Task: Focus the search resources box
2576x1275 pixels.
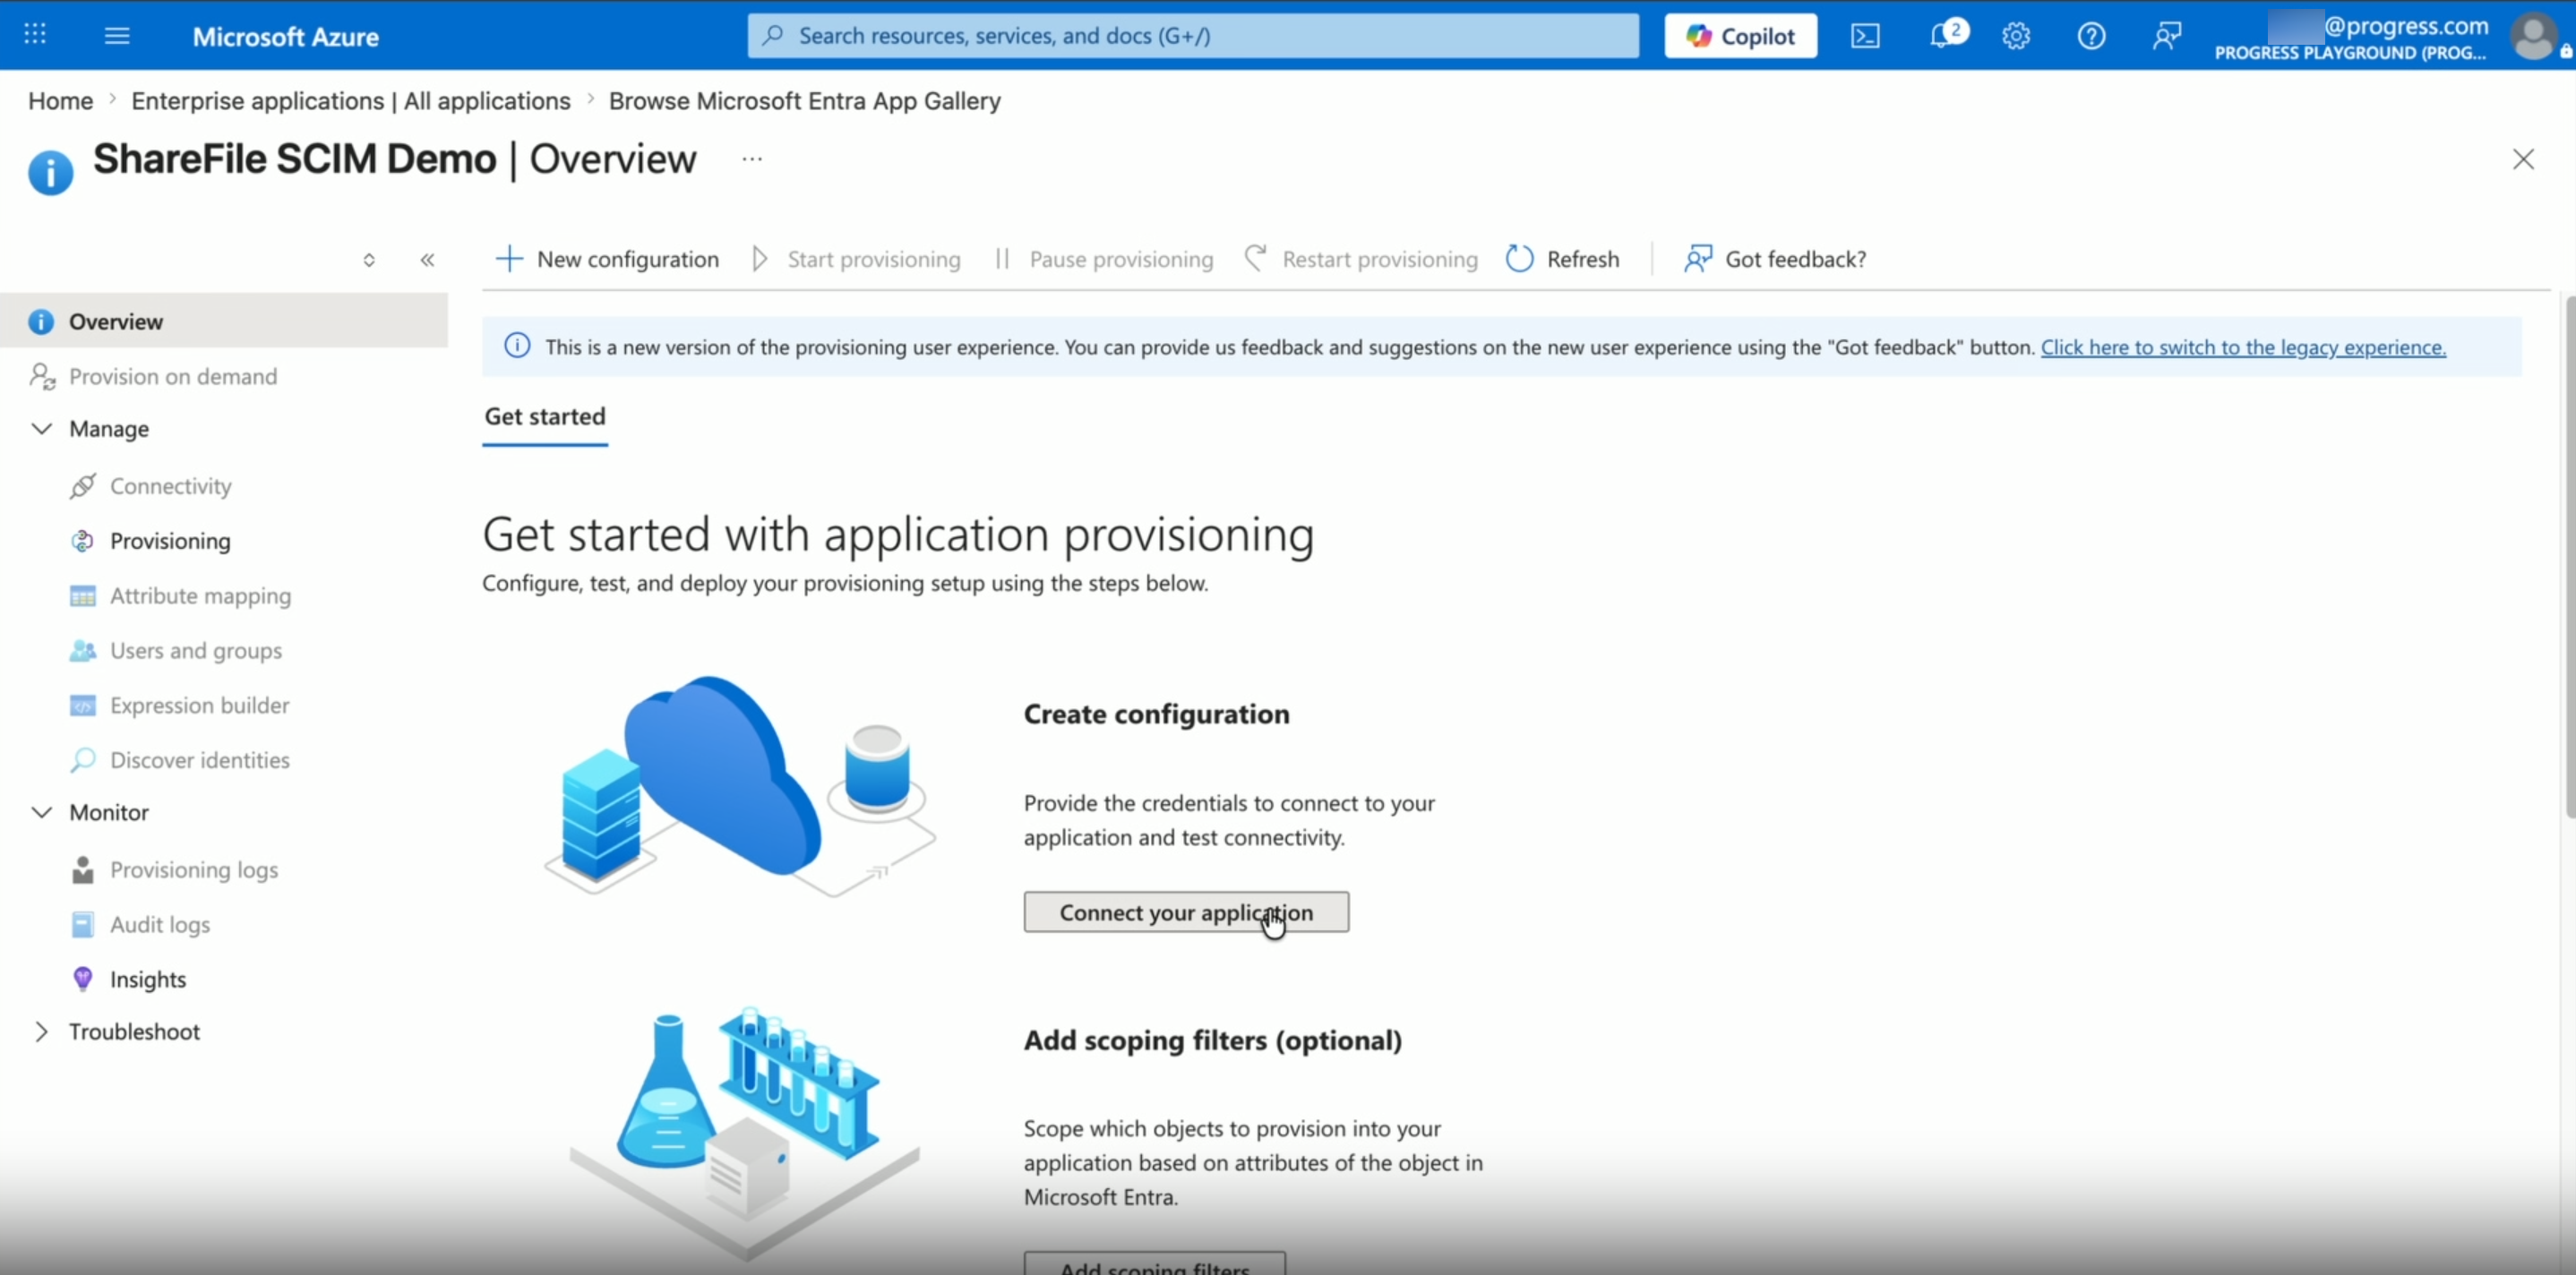Action: tap(1193, 36)
